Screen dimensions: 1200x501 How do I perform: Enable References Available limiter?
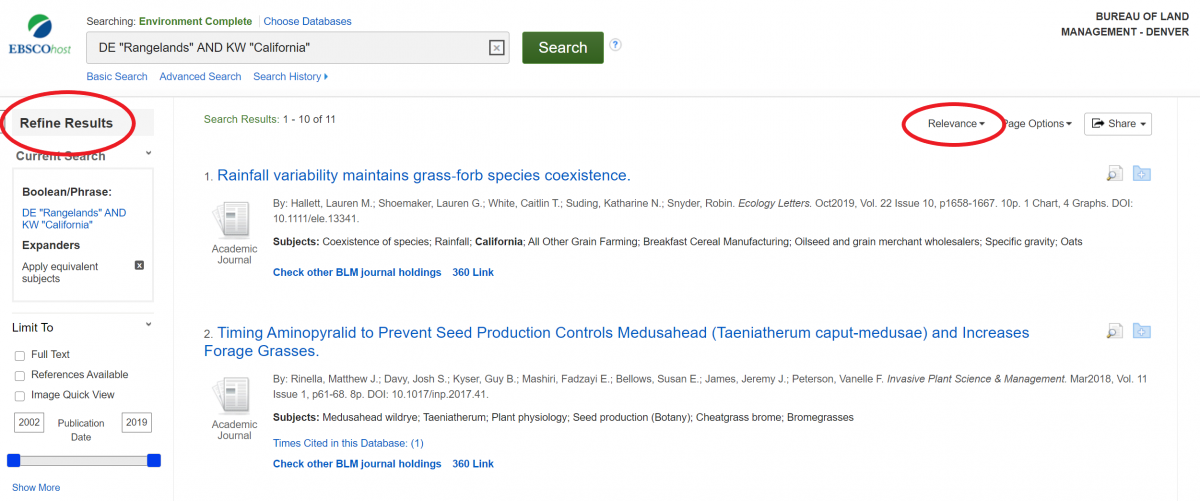20,375
